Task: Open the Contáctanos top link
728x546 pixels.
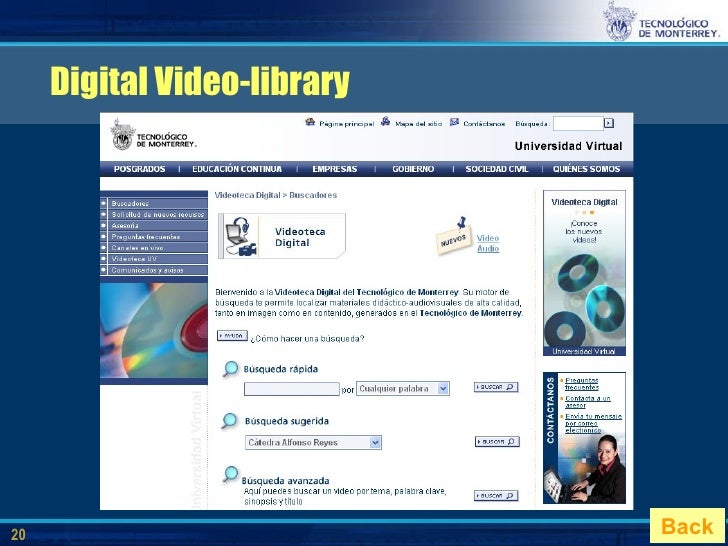Action: (484, 124)
